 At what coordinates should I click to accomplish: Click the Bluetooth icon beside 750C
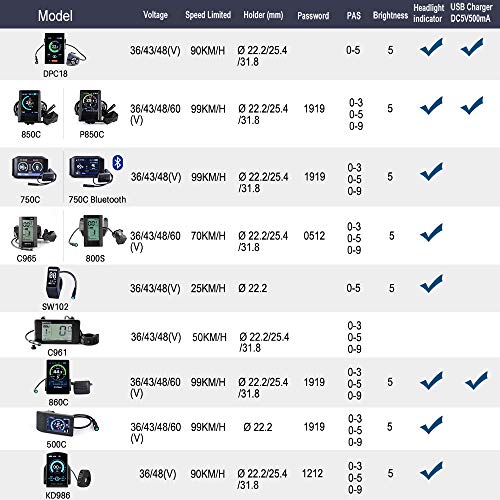coord(117,163)
